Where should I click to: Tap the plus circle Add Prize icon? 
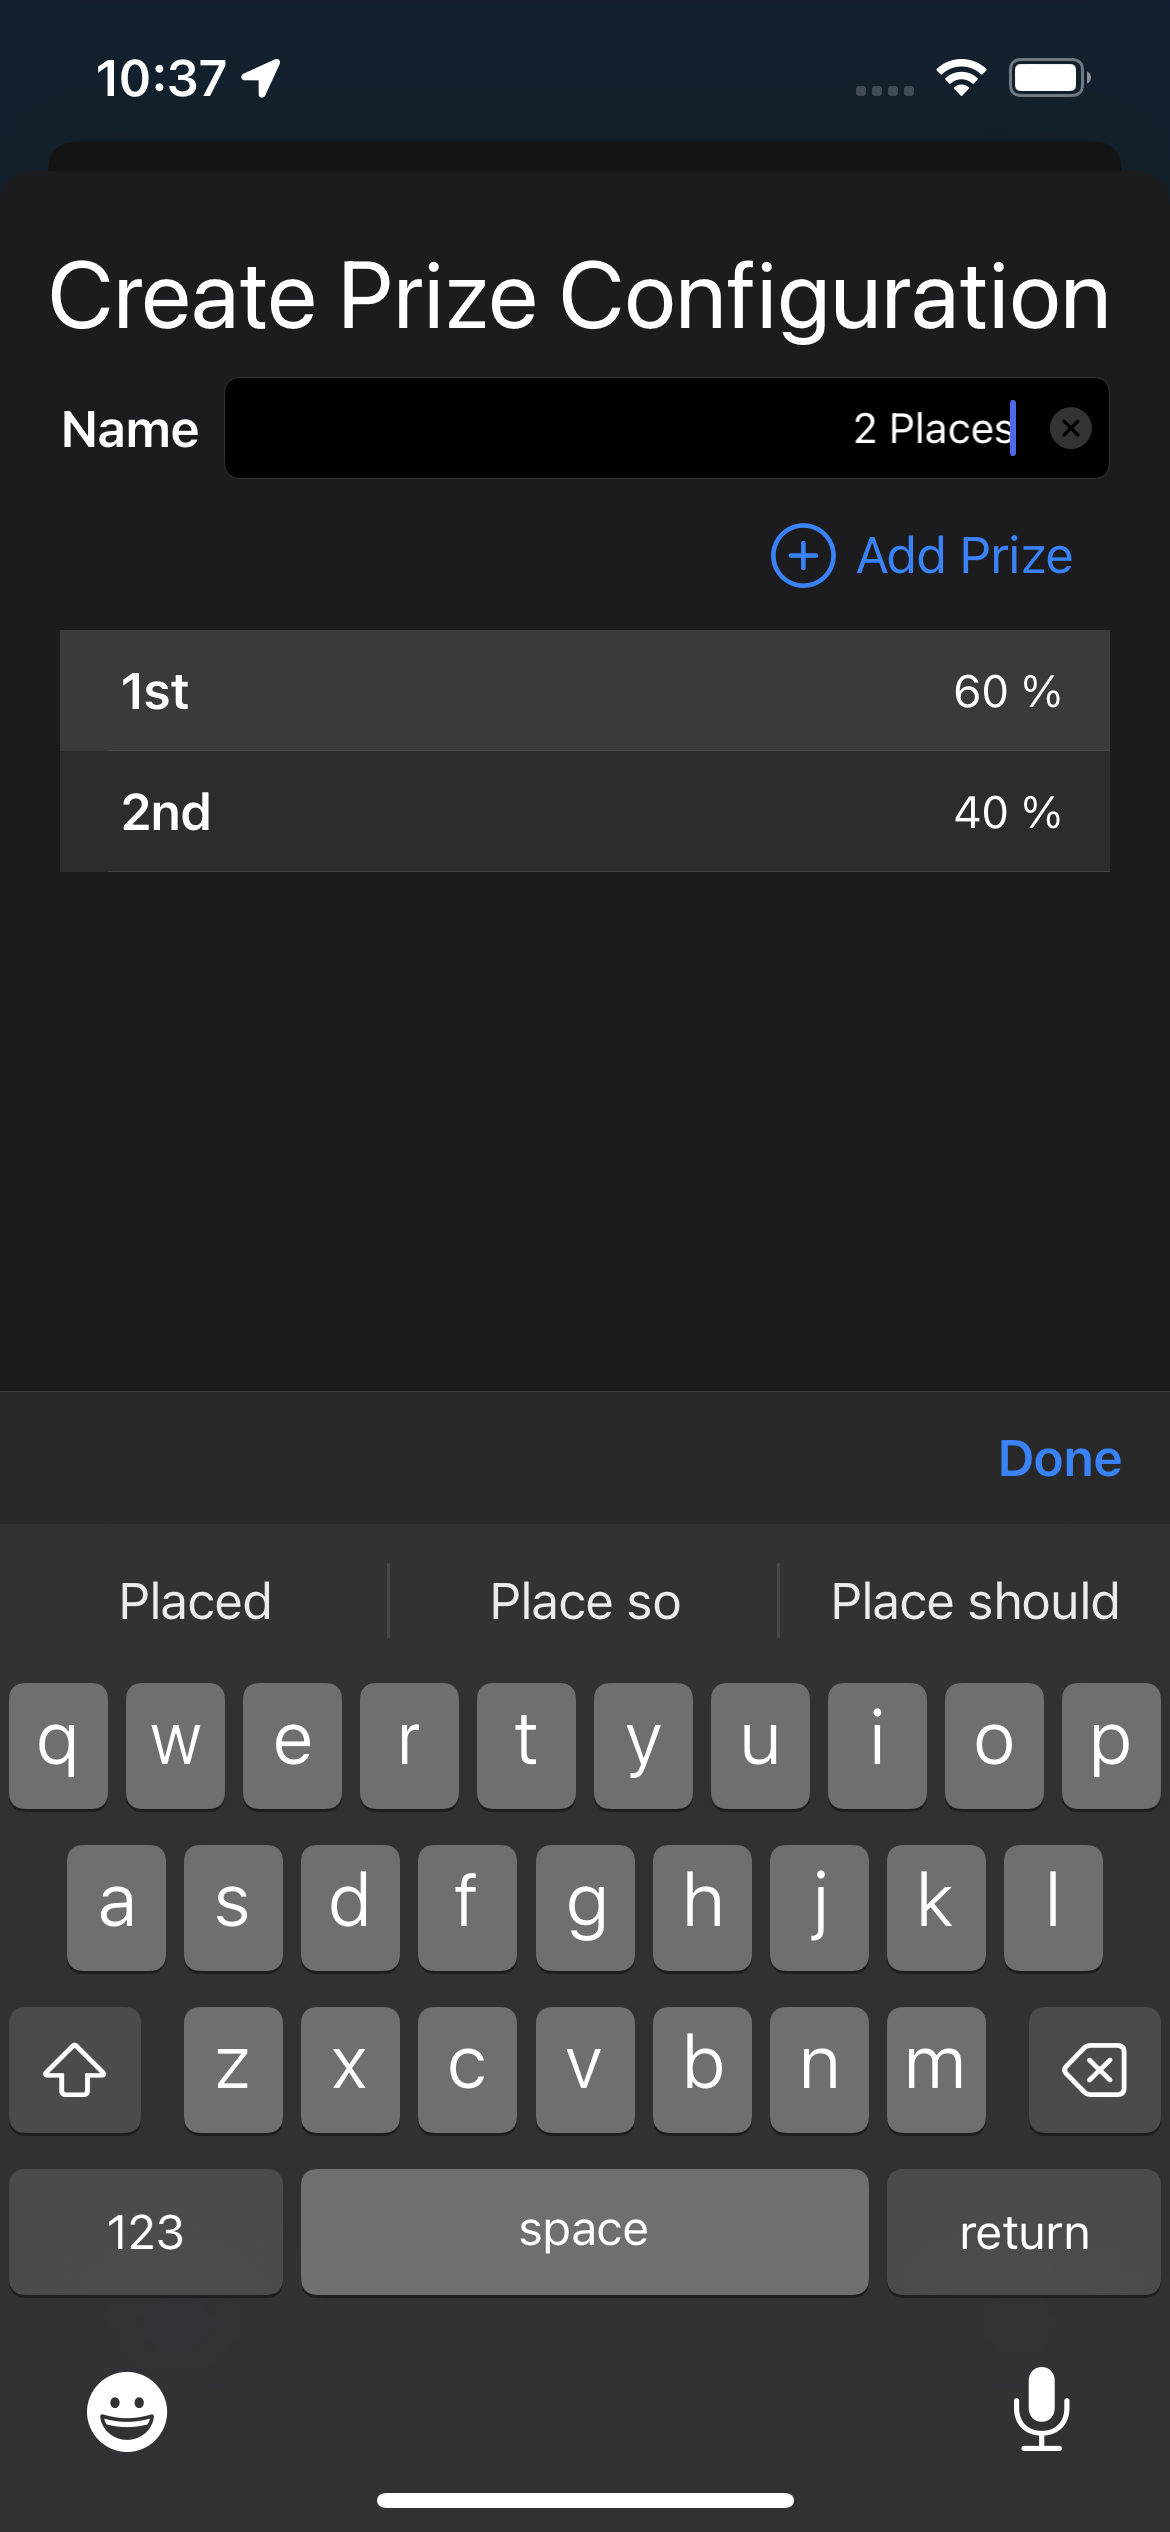(803, 556)
